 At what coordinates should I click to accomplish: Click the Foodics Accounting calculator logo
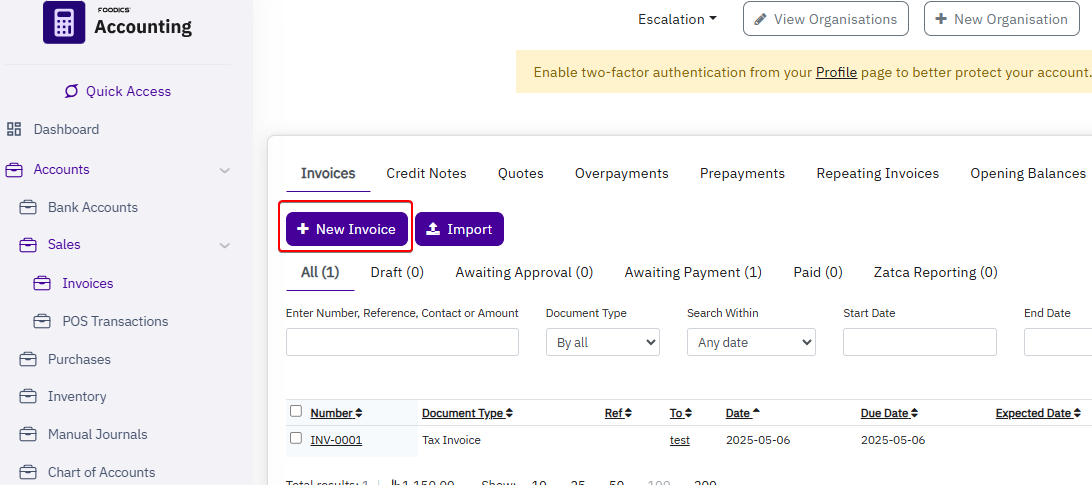(64, 22)
